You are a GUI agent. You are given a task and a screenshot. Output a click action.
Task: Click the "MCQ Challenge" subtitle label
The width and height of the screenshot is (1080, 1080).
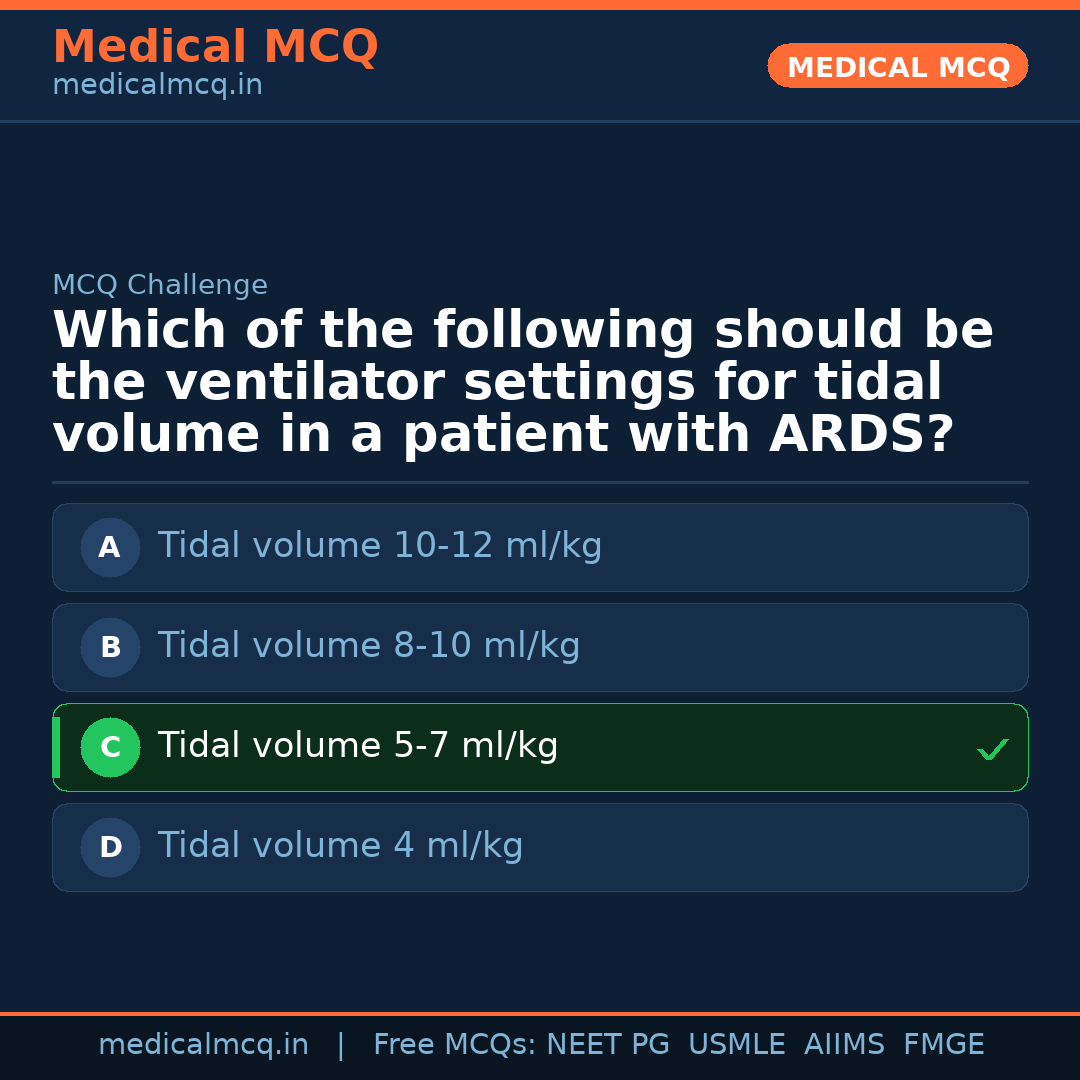coord(160,285)
